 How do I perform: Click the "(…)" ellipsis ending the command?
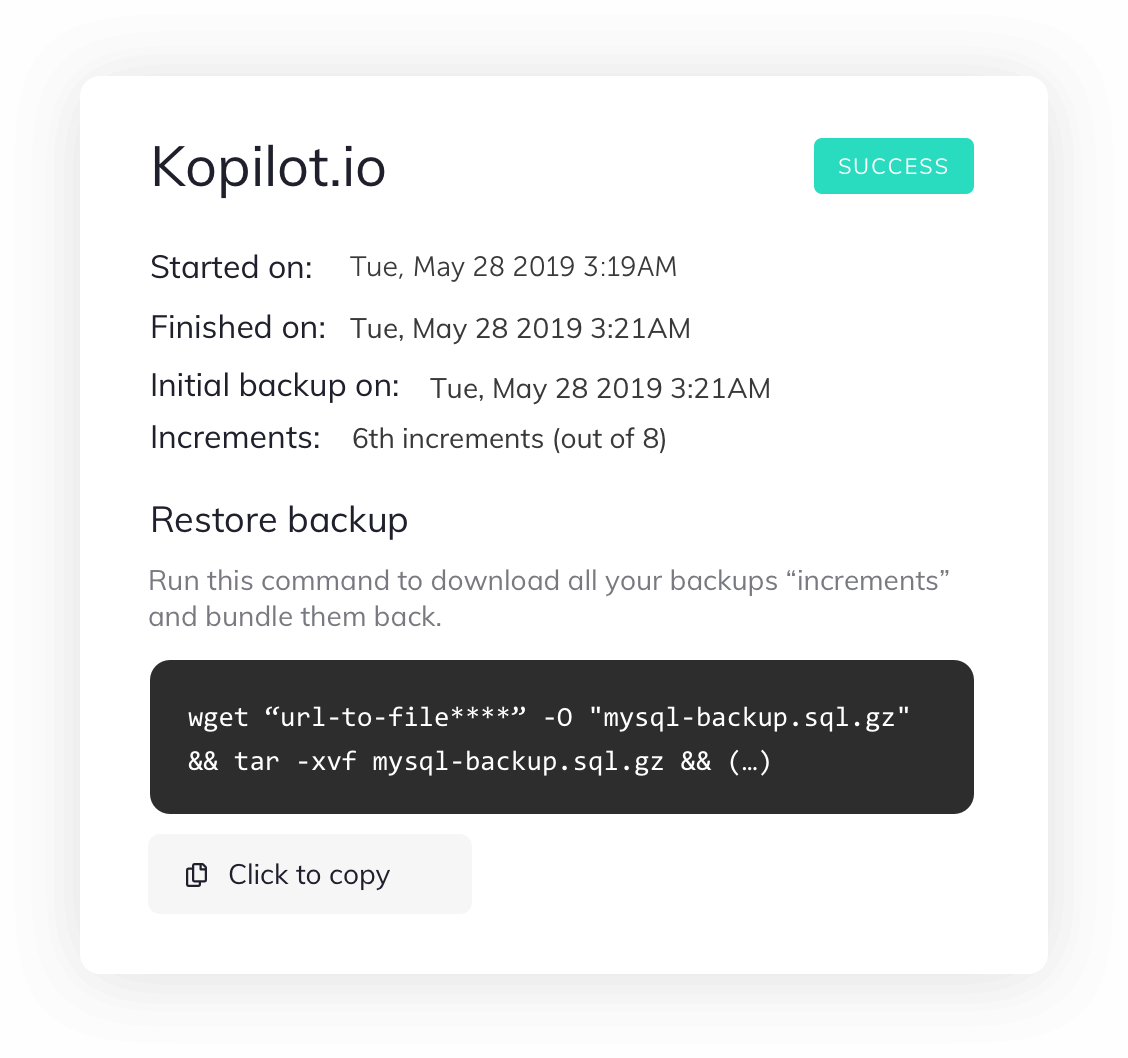749,762
